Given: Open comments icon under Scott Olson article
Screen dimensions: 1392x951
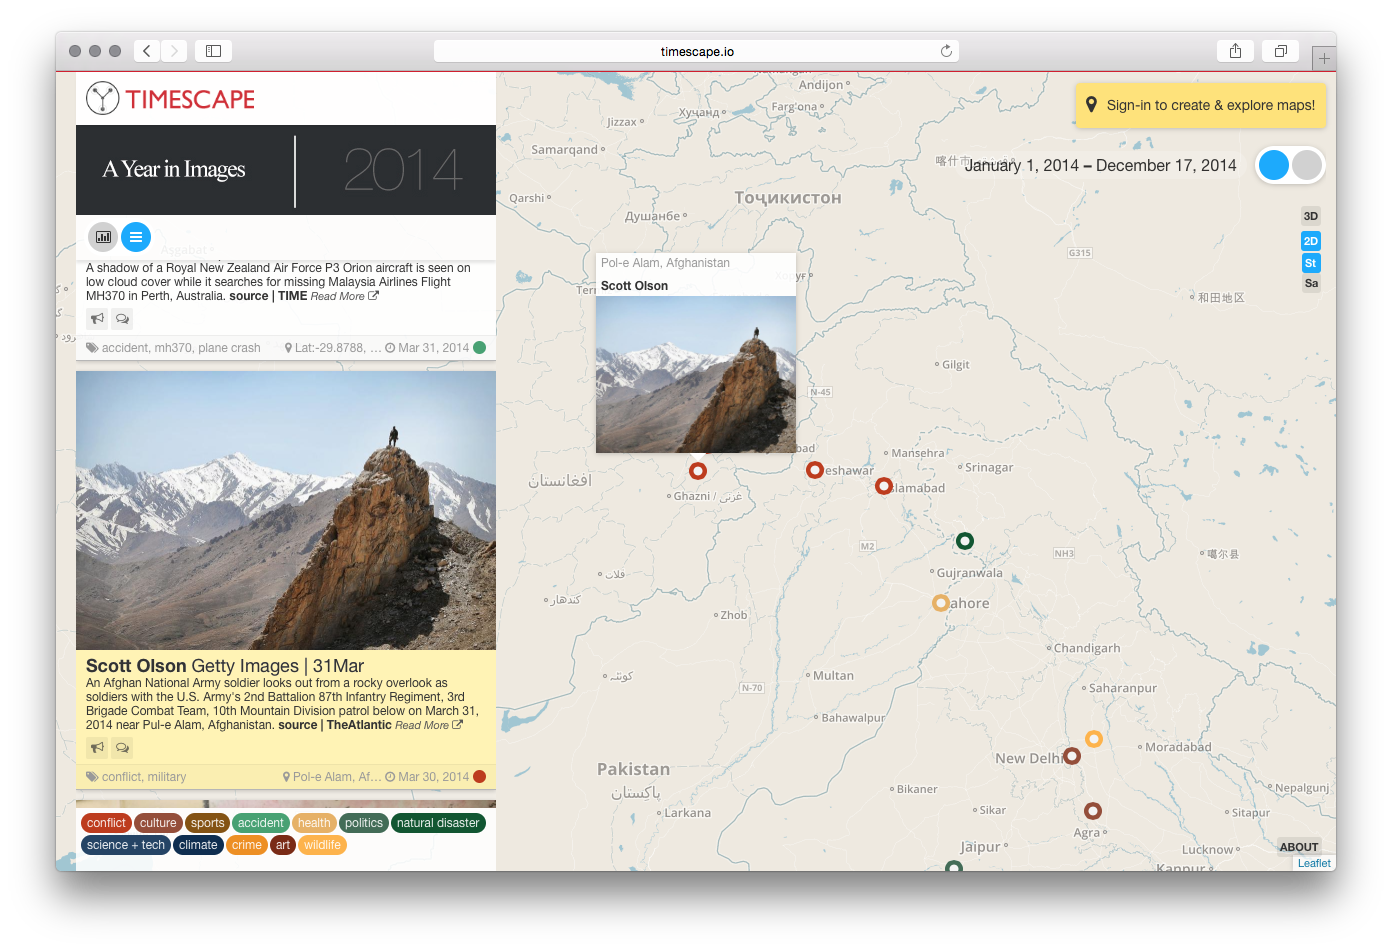Looking at the screenshot, I should (x=122, y=748).
